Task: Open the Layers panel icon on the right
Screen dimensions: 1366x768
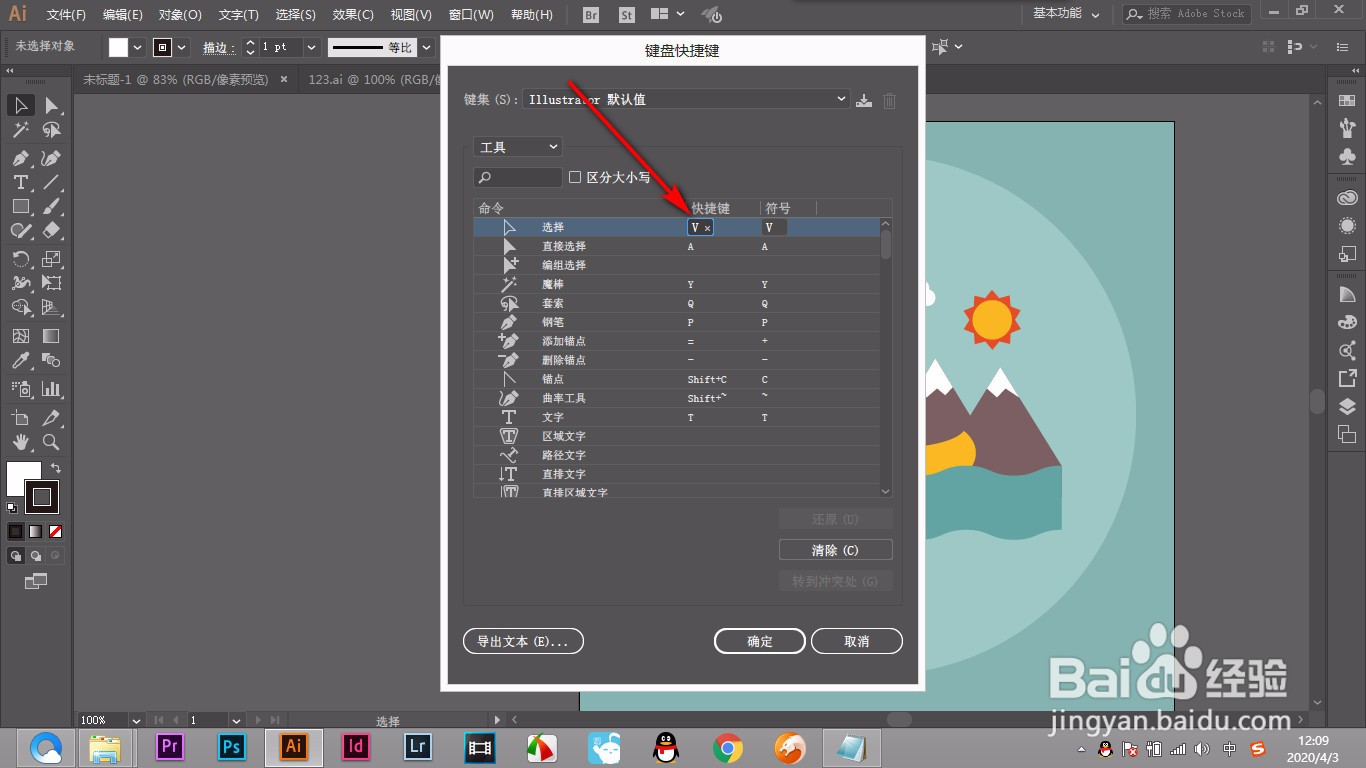Action: [x=1347, y=406]
